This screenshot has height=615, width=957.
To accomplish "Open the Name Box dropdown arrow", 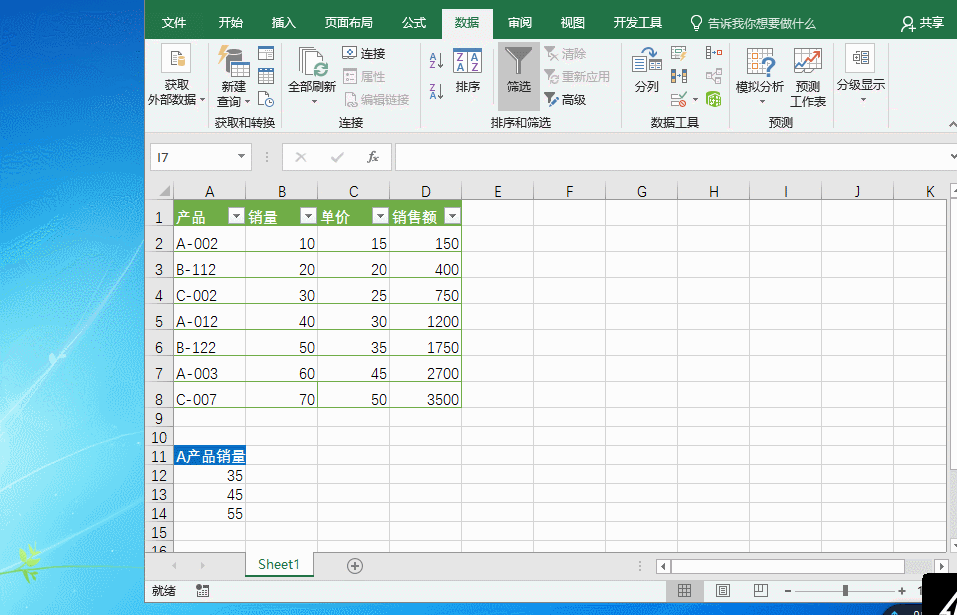I will coord(242,157).
